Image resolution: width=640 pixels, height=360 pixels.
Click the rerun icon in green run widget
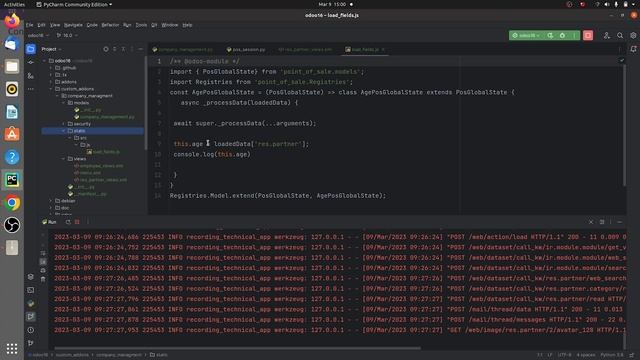pyautogui.click(x=550, y=36)
